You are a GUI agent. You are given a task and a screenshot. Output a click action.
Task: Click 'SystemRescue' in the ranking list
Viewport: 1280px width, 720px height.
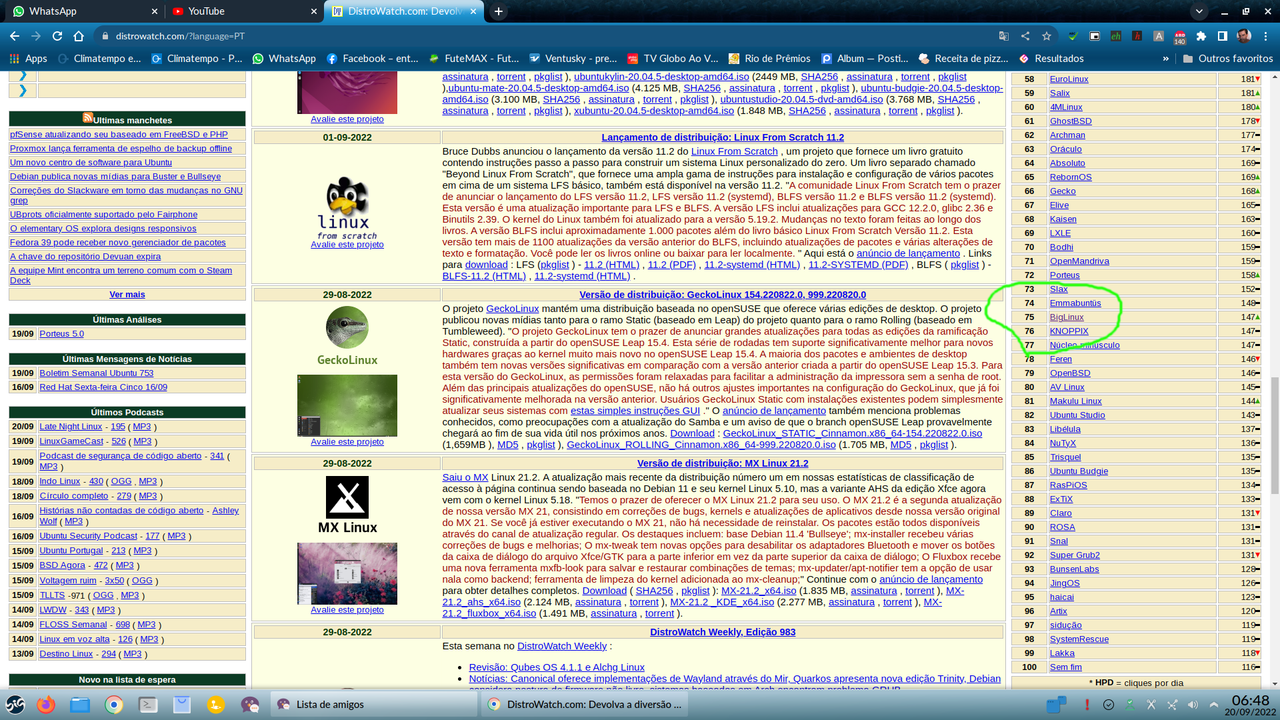tap(1079, 639)
